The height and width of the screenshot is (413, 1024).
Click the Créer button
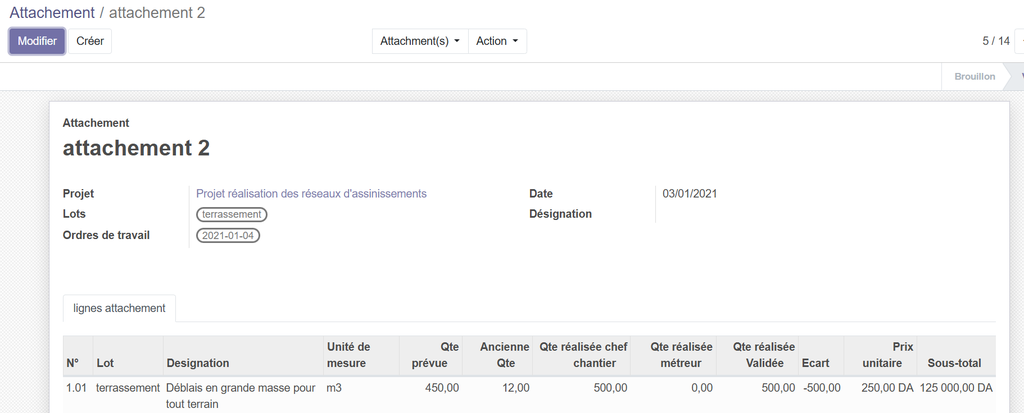(x=90, y=41)
